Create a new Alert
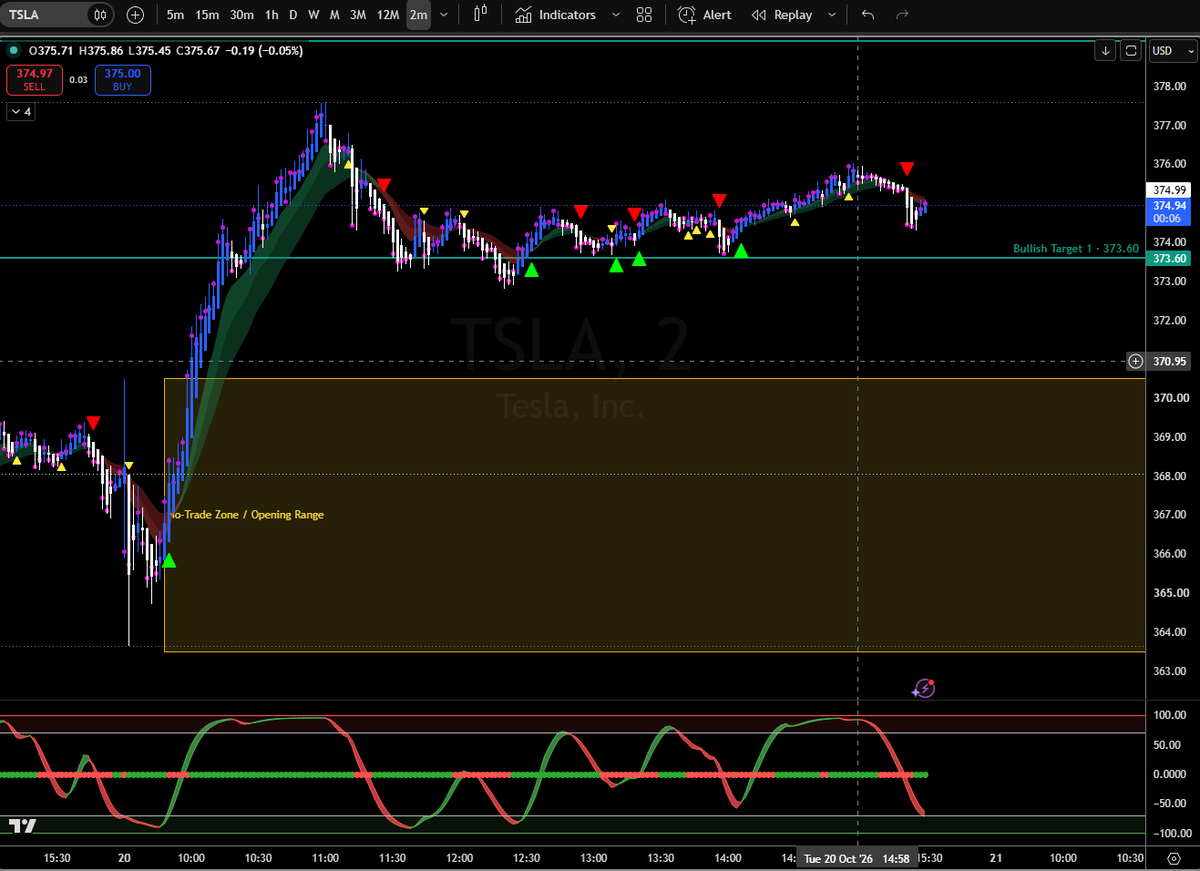 [705, 15]
